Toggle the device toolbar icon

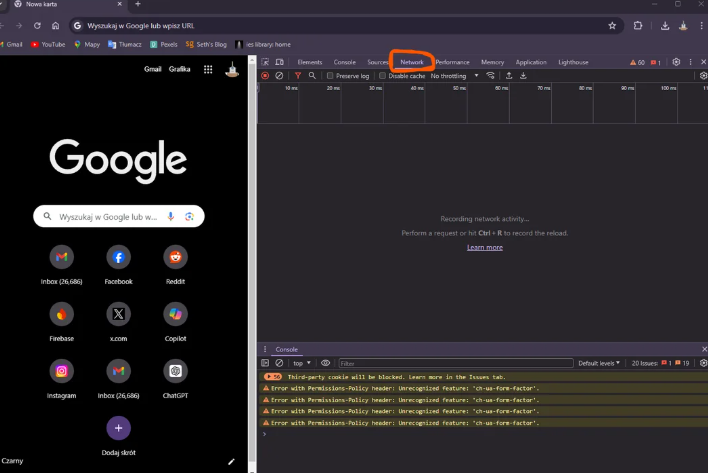click(279, 62)
